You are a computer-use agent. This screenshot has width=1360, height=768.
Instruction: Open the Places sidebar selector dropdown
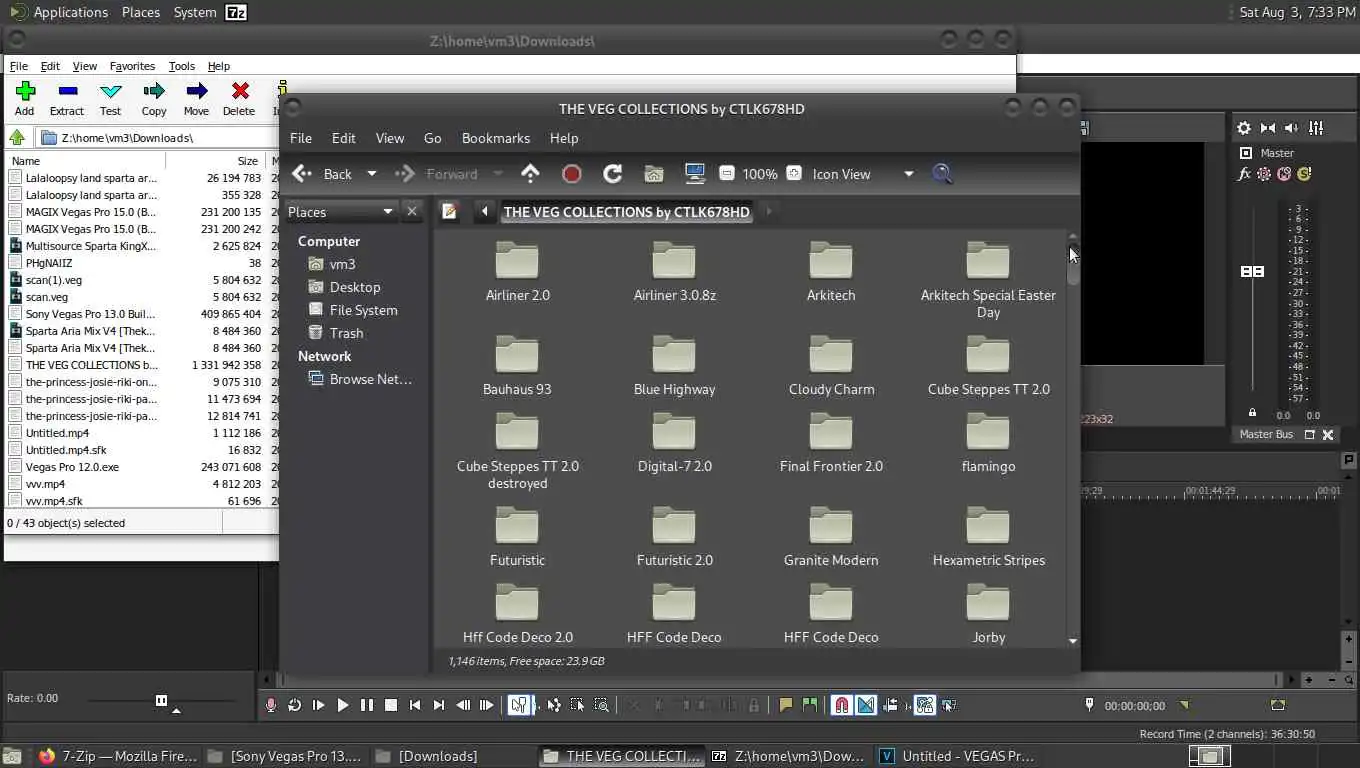tap(341, 212)
